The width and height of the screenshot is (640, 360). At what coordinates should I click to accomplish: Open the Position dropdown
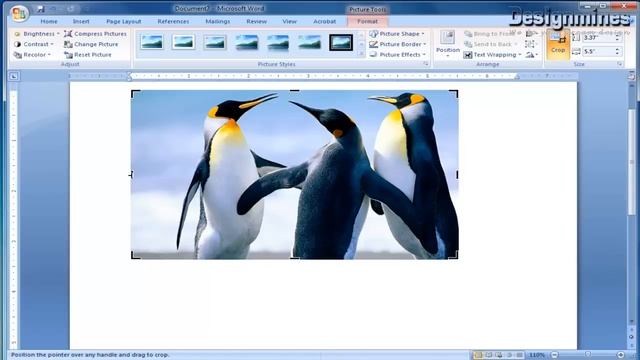click(448, 44)
